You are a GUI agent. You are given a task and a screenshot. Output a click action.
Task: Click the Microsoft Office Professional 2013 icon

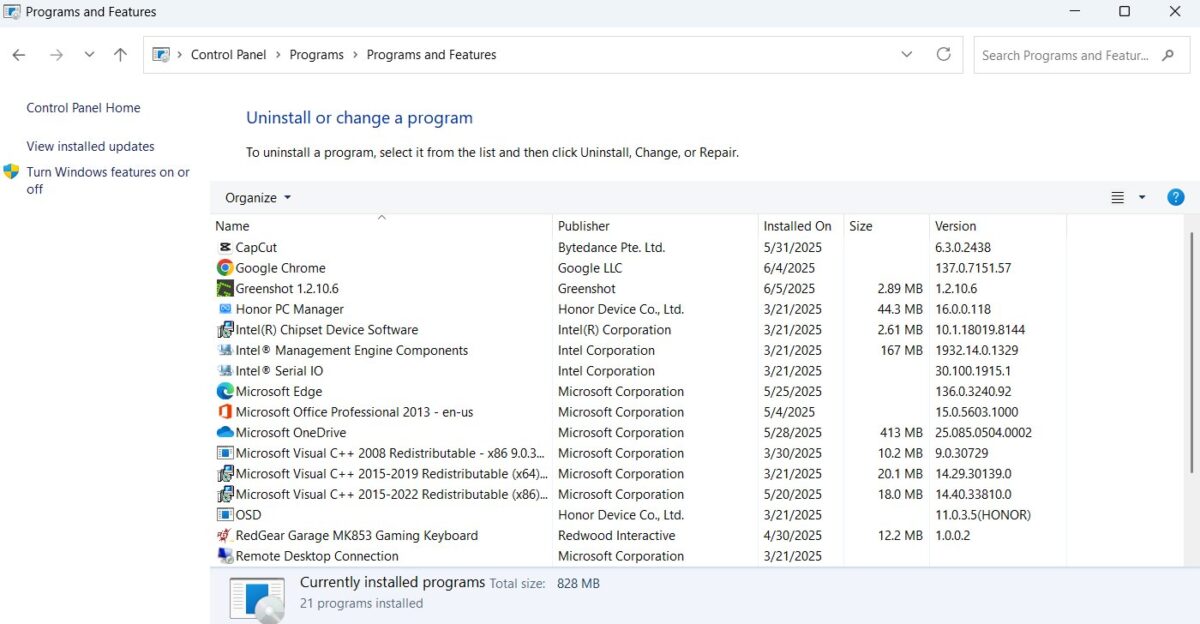pyautogui.click(x=225, y=412)
